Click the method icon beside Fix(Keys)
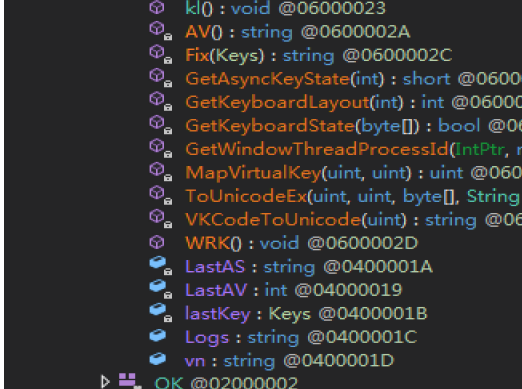Screen dimensions: 522x389 click(x=160, y=54)
